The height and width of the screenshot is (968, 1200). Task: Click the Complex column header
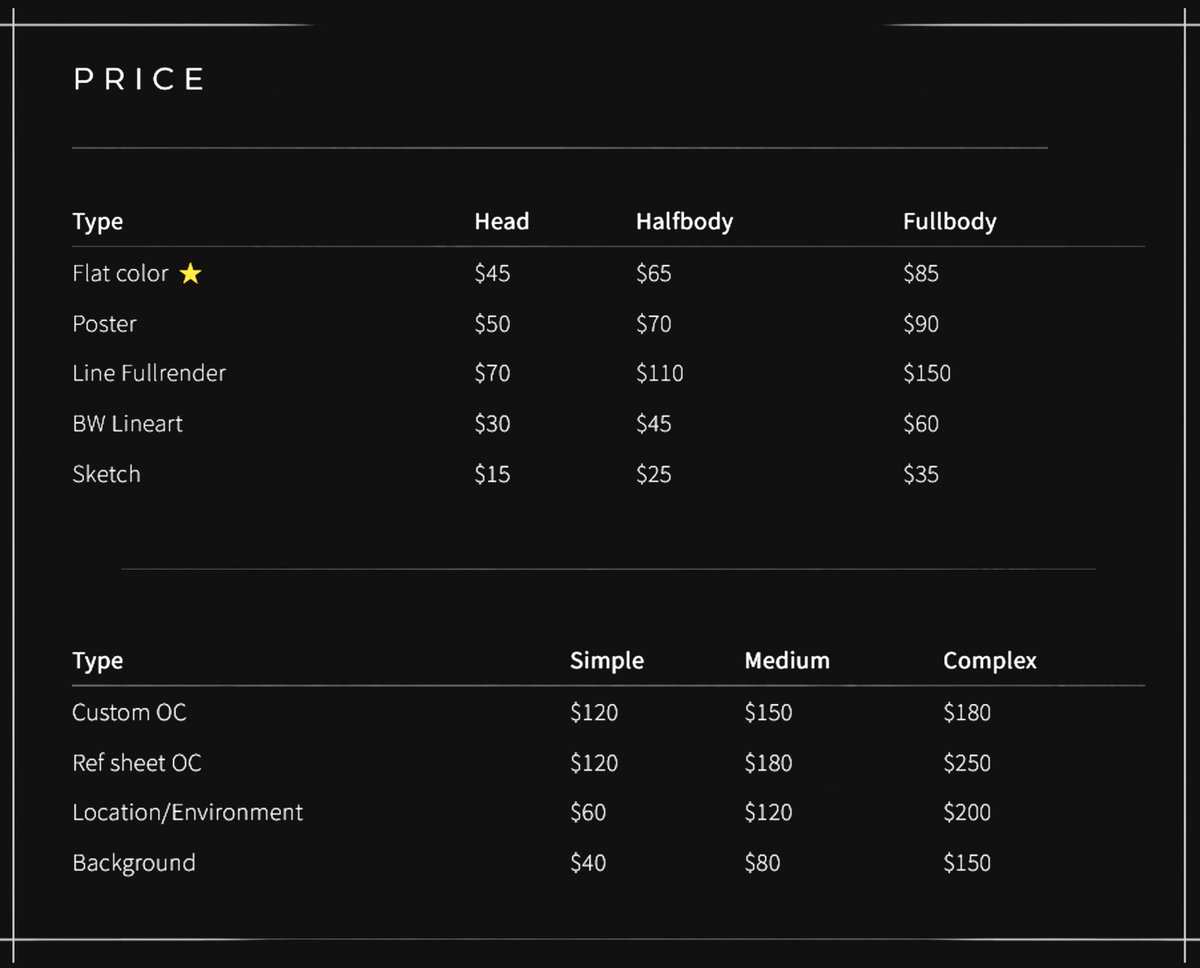(990, 661)
